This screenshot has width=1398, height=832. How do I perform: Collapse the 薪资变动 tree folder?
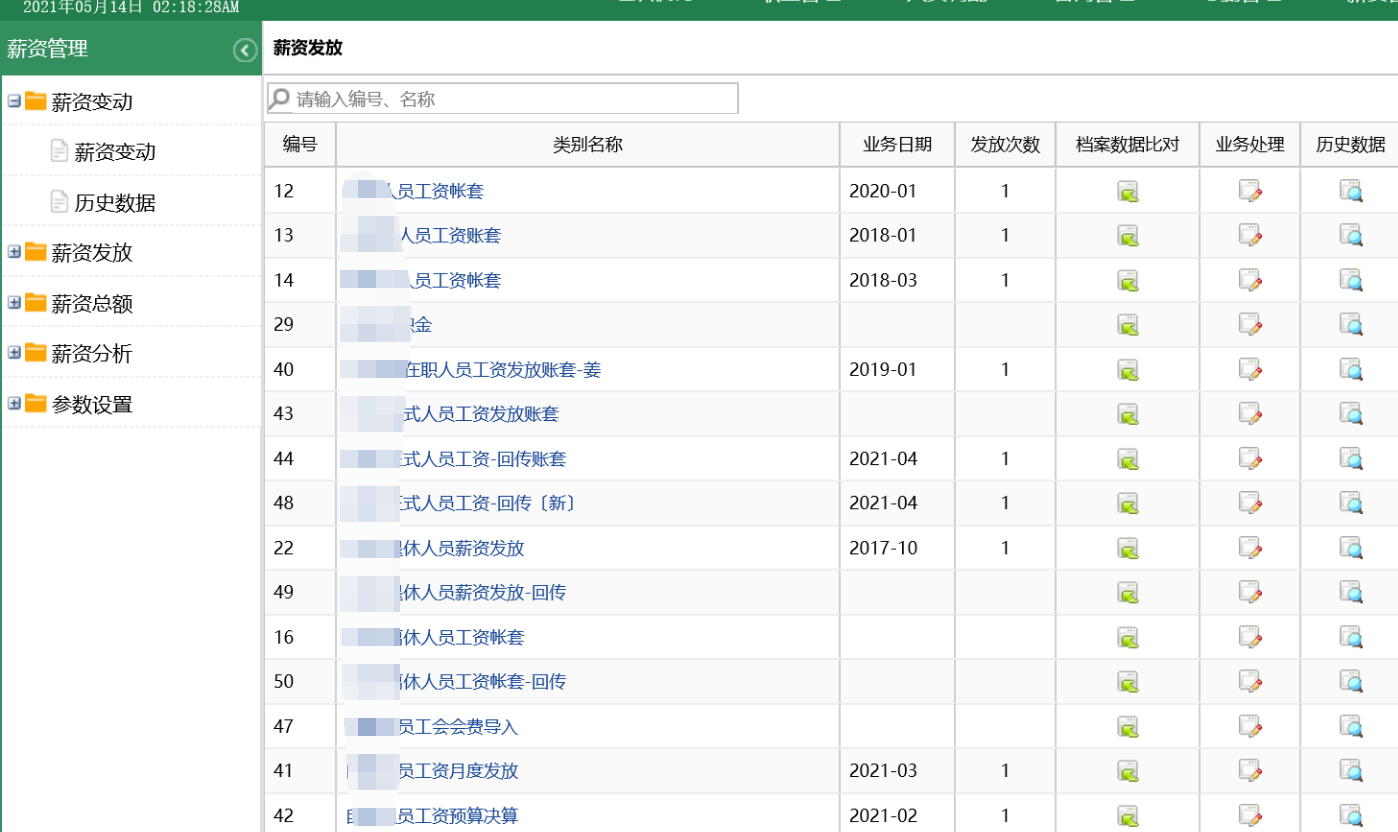coord(14,101)
